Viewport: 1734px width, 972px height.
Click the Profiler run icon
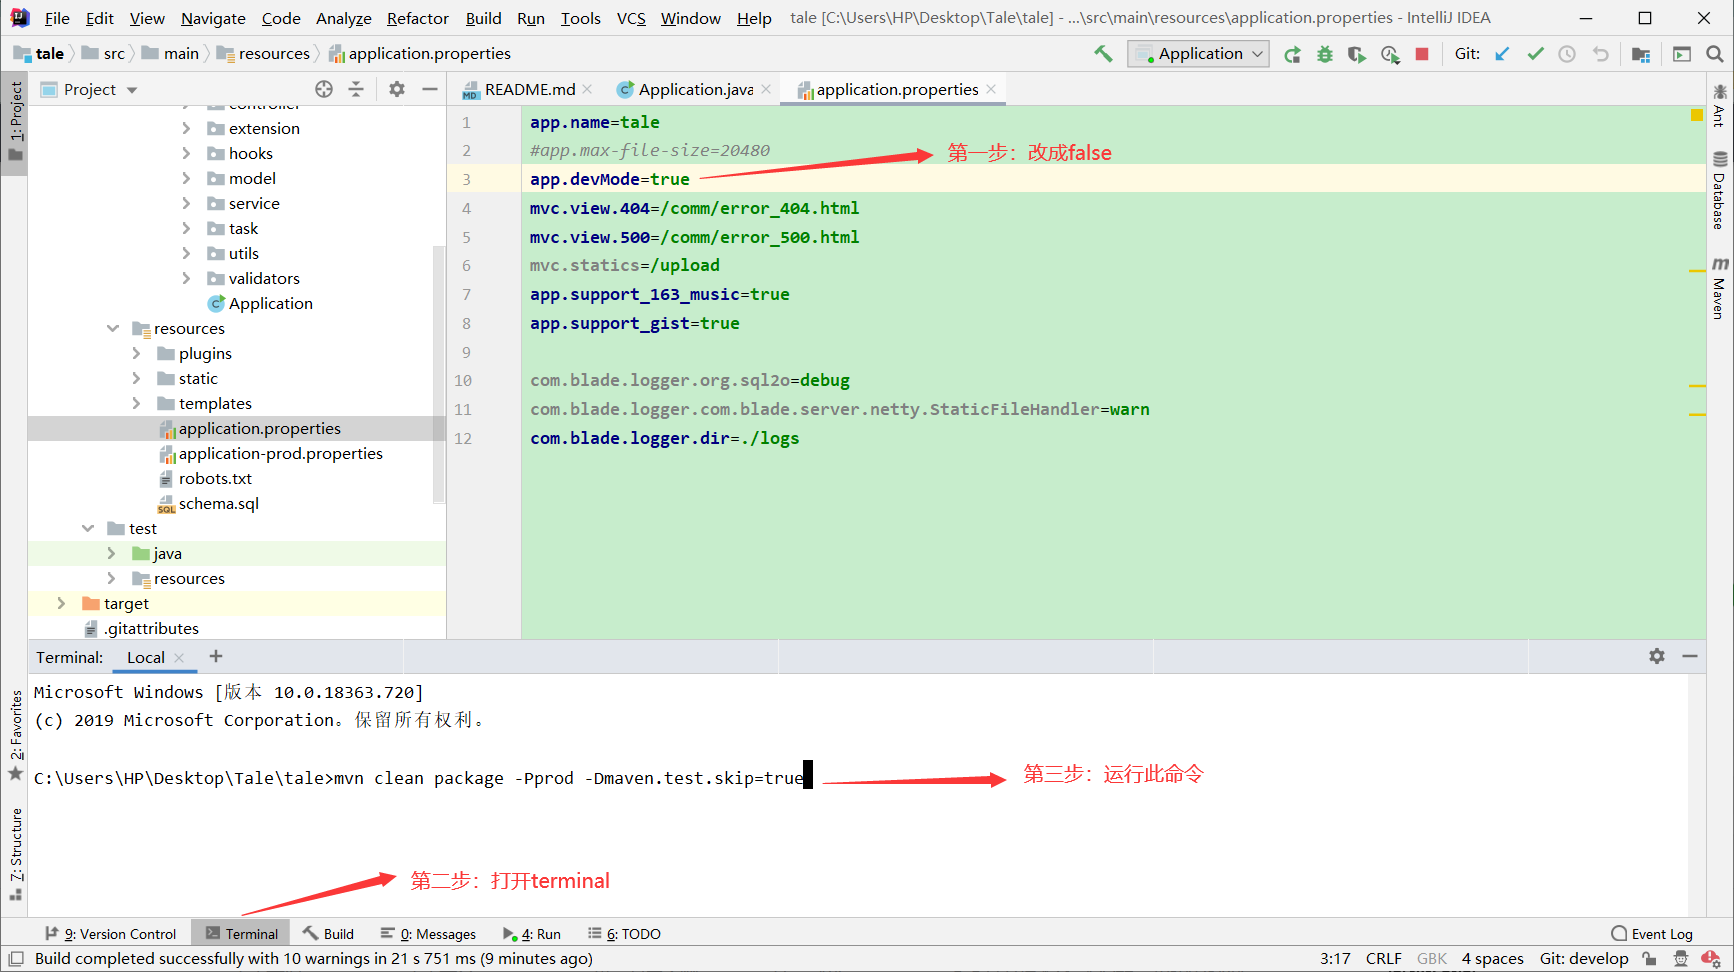tap(1390, 54)
